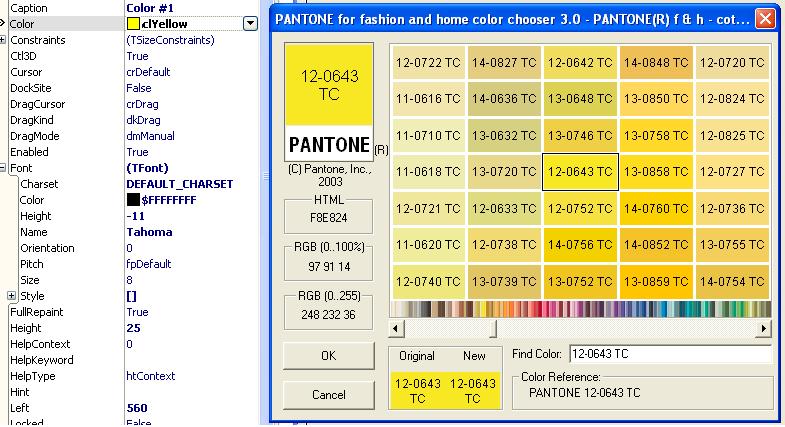Click the Original 12-0643 TC swatch

[x=417, y=390]
